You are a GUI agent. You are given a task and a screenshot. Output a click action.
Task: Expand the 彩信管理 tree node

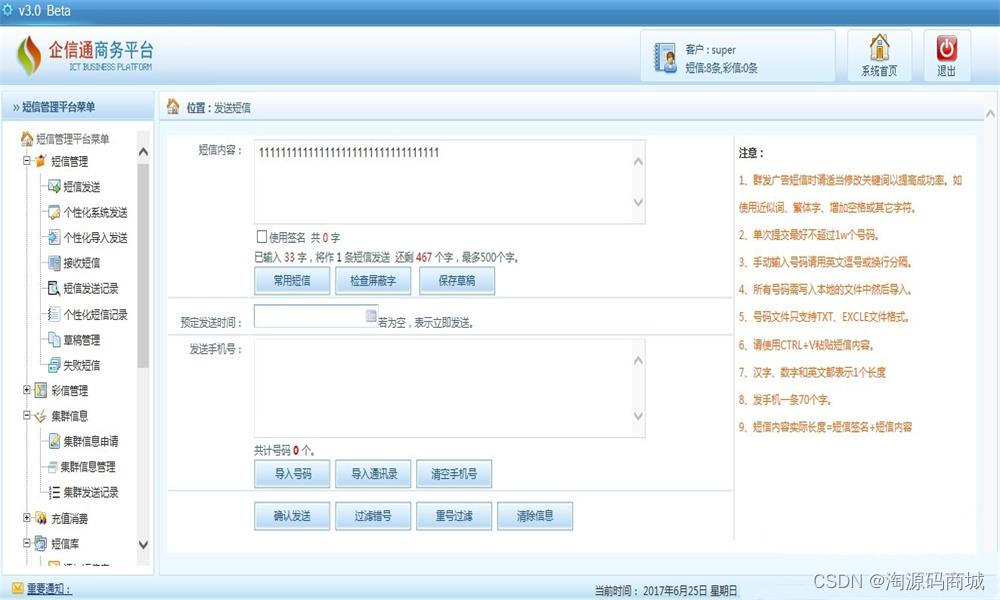point(27,390)
